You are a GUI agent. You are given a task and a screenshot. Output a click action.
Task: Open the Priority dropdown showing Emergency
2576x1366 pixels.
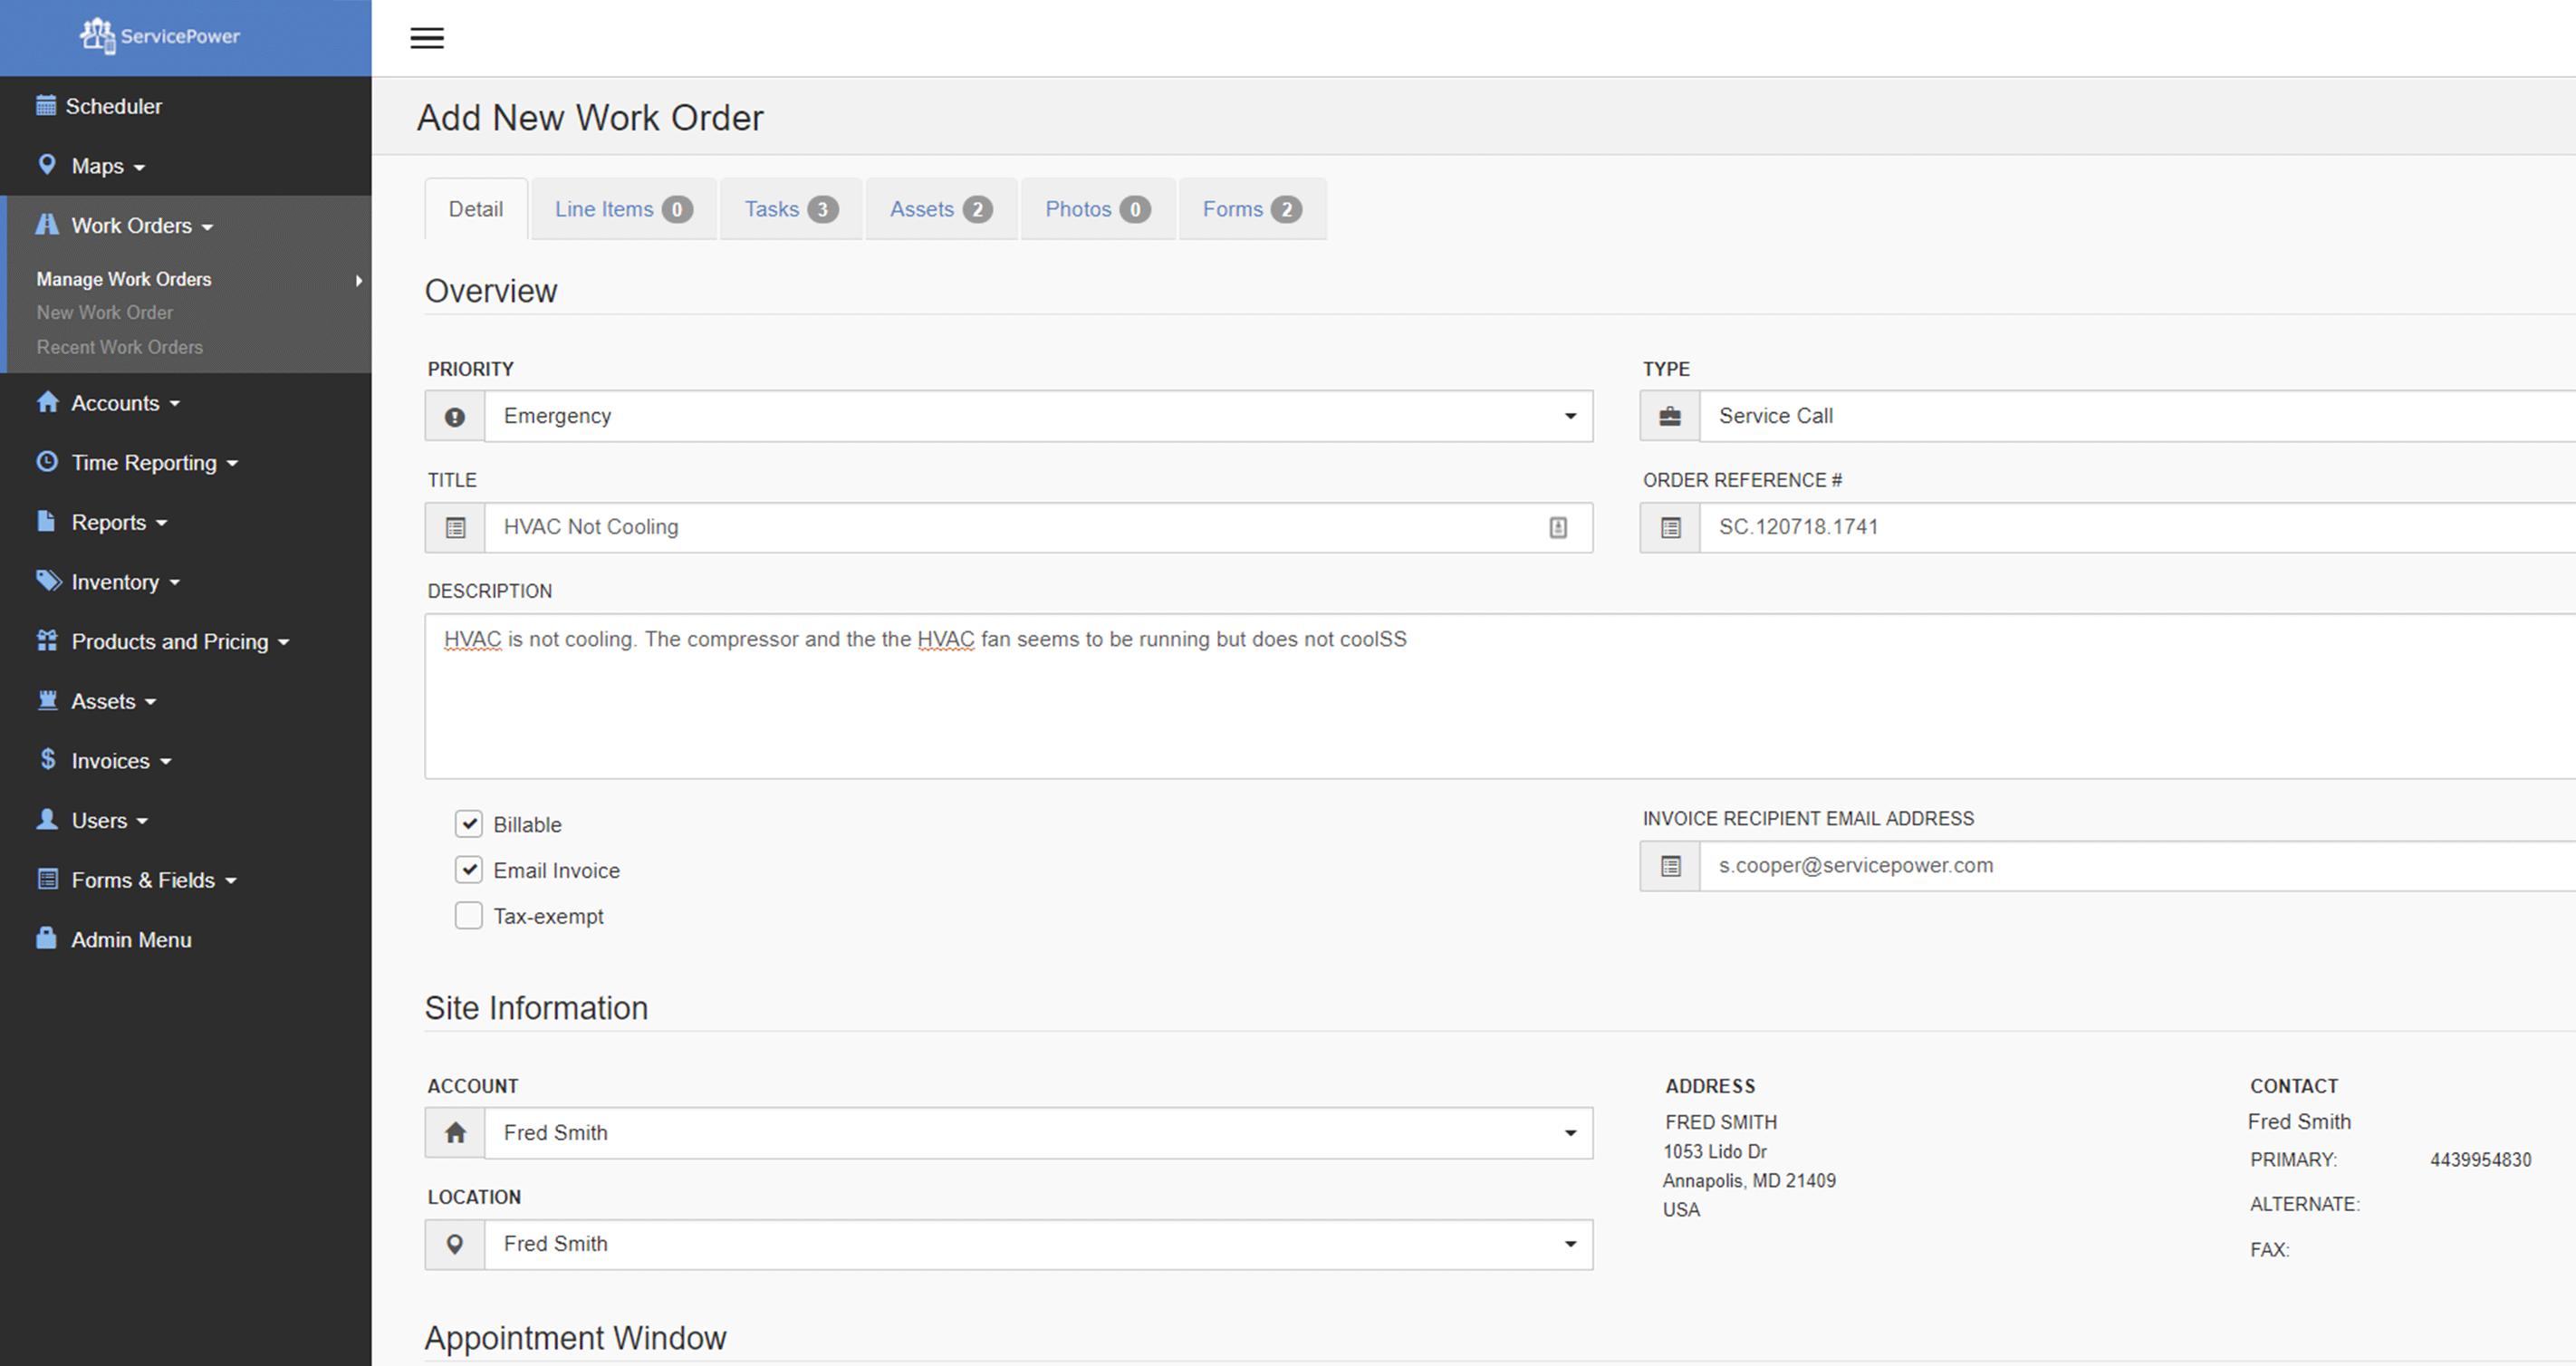pos(1038,416)
